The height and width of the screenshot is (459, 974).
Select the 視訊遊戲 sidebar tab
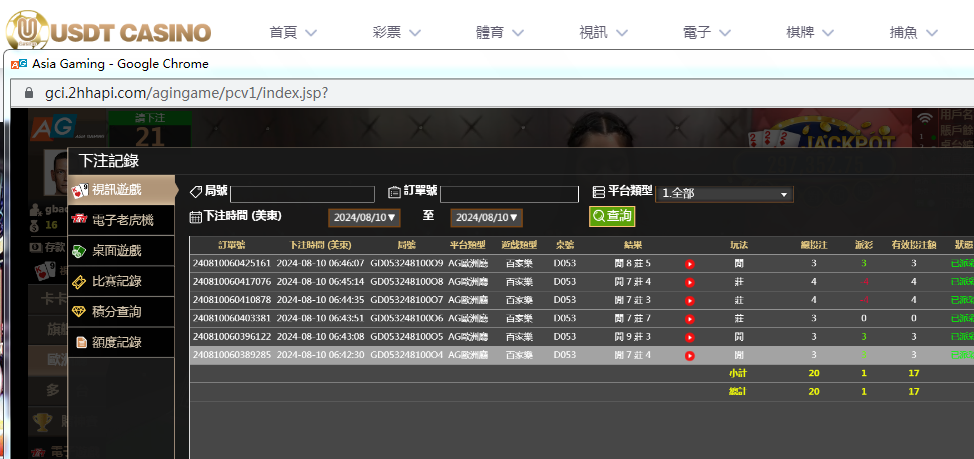click(x=121, y=190)
